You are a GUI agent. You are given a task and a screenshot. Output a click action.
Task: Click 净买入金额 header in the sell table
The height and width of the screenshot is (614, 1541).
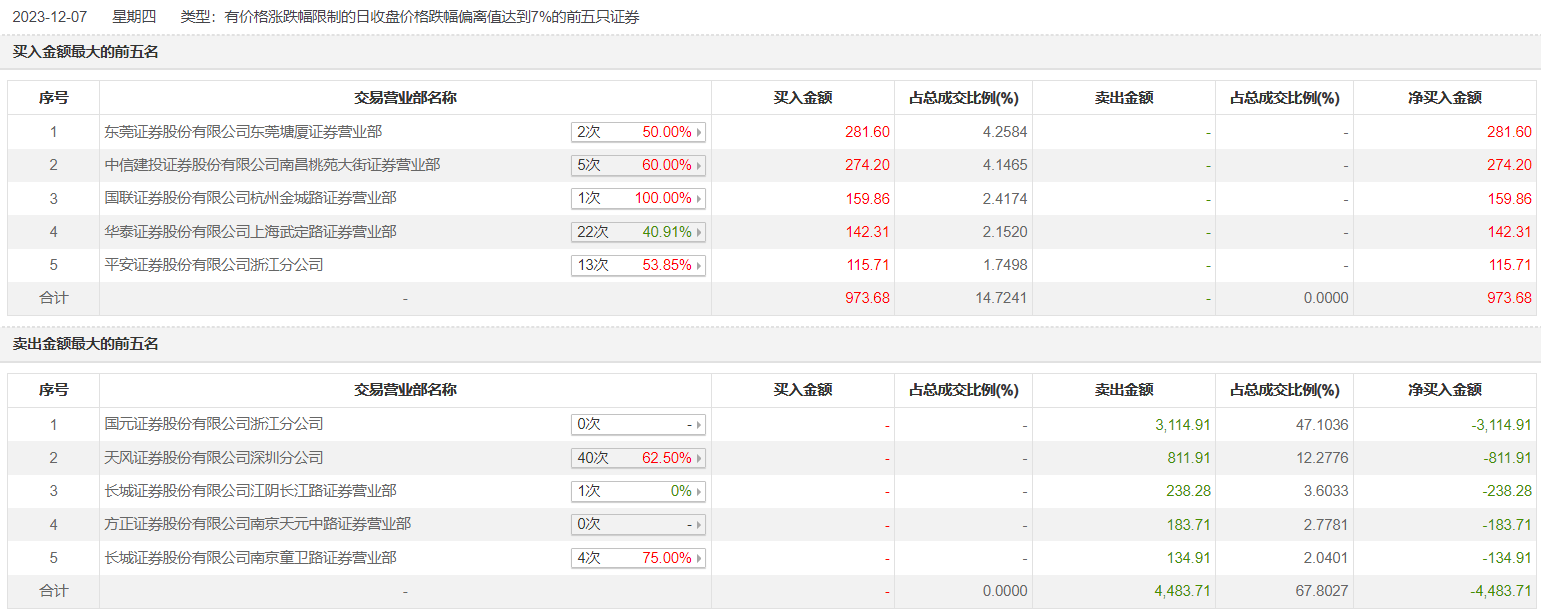pos(1445,390)
